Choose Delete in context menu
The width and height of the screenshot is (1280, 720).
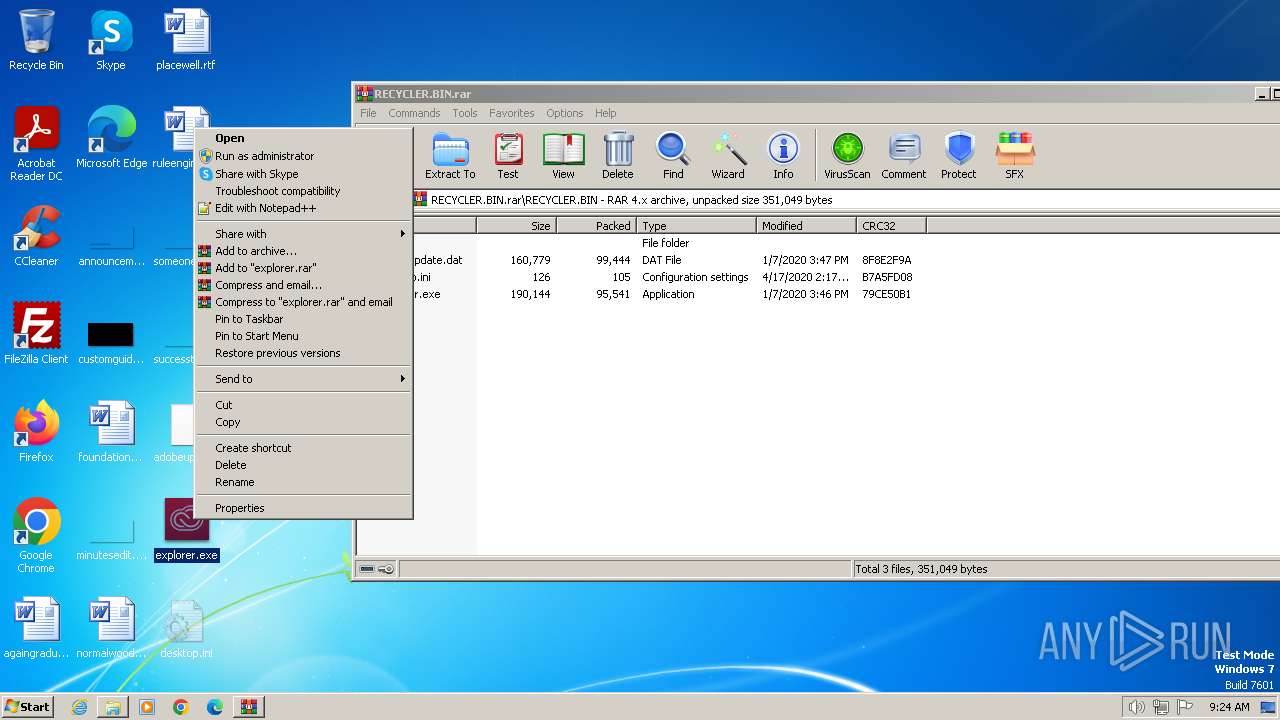coord(303,465)
